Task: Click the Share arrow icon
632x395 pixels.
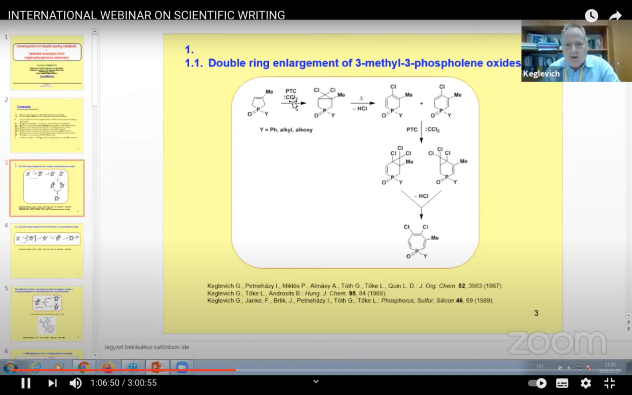Action: click(615, 15)
